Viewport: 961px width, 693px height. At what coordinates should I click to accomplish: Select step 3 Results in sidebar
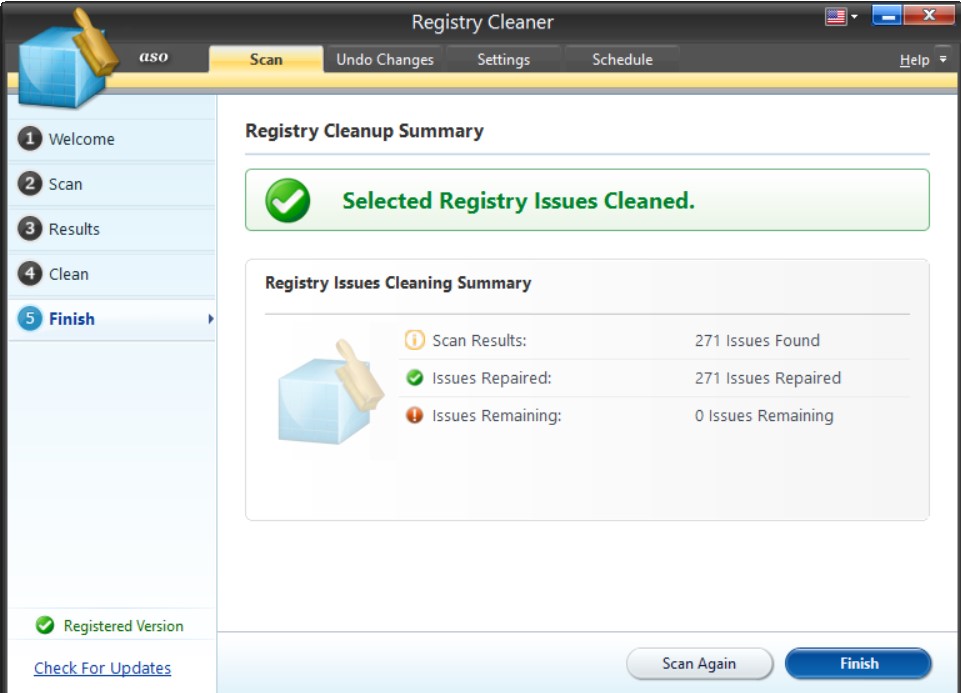click(x=112, y=229)
